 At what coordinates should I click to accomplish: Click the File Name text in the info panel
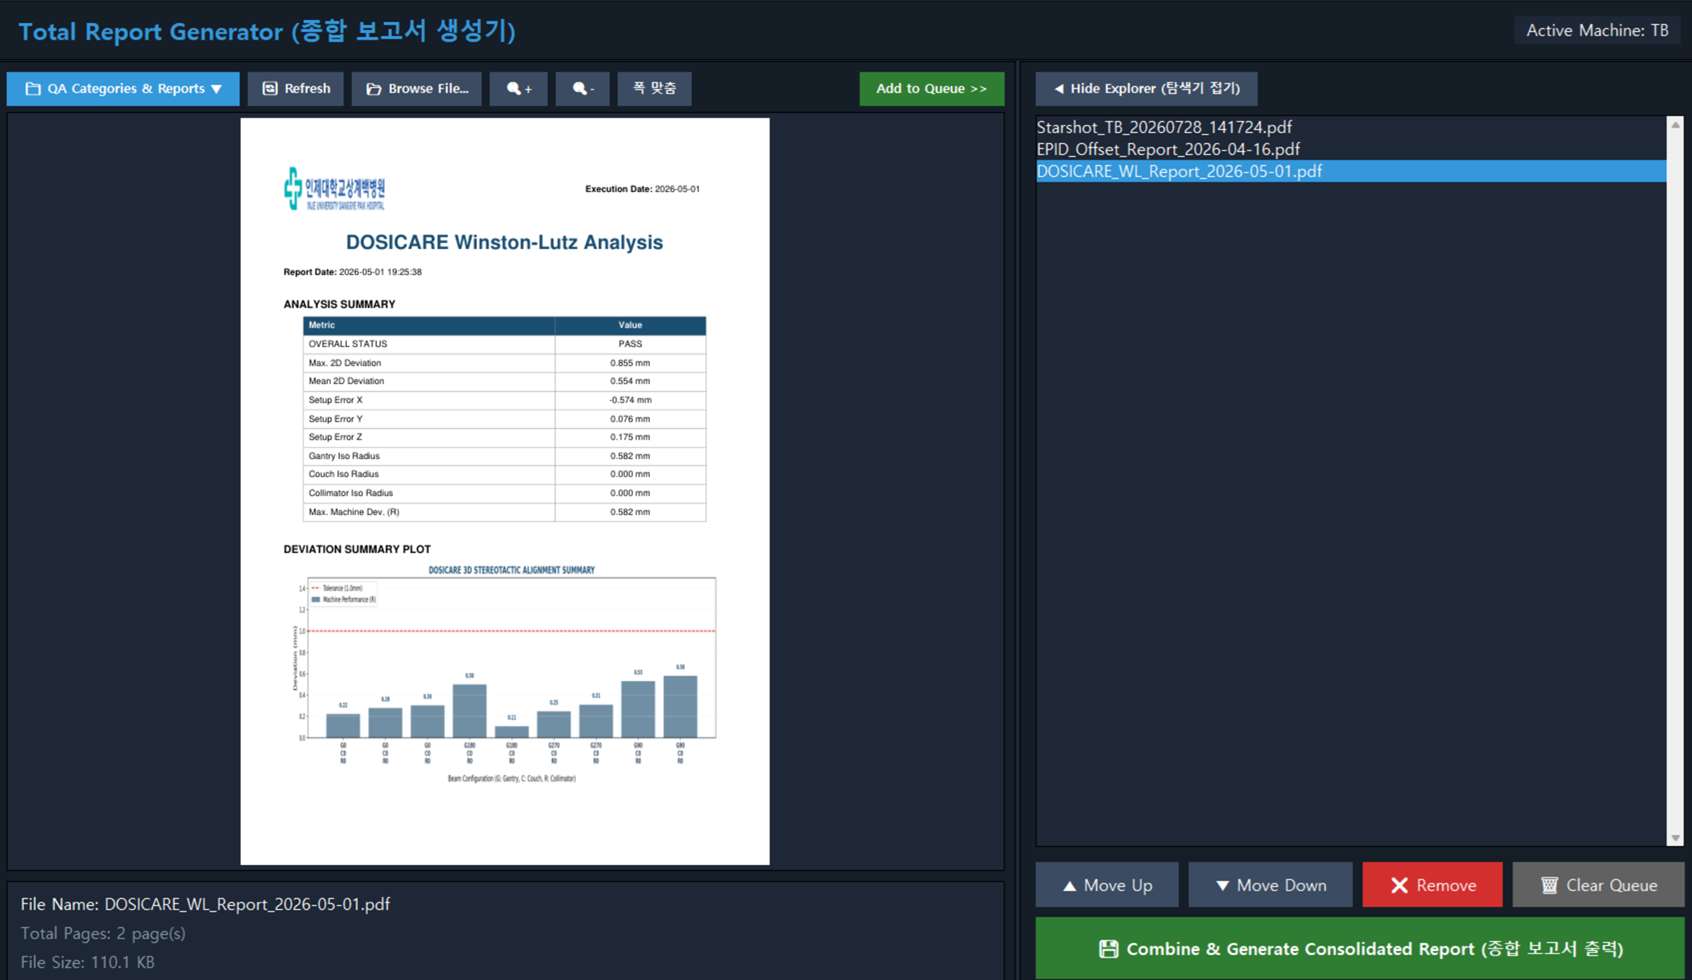(x=205, y=904)
